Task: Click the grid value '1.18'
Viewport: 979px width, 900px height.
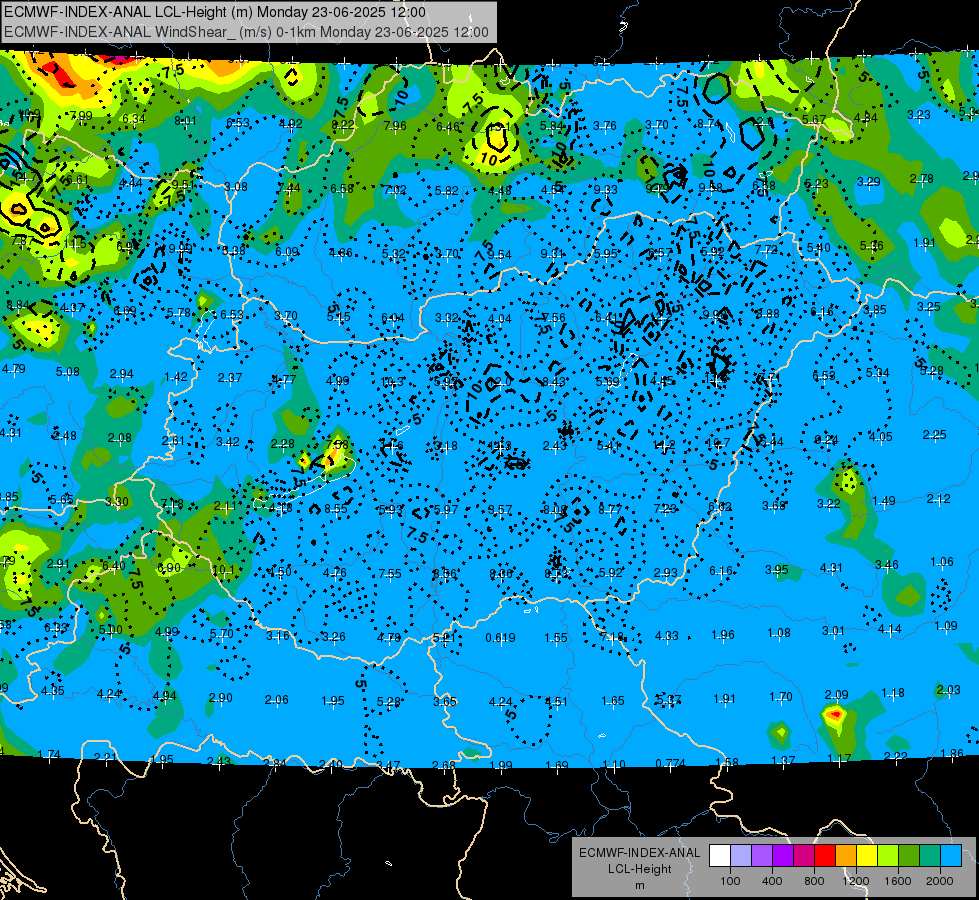Action: coord(893,692)
